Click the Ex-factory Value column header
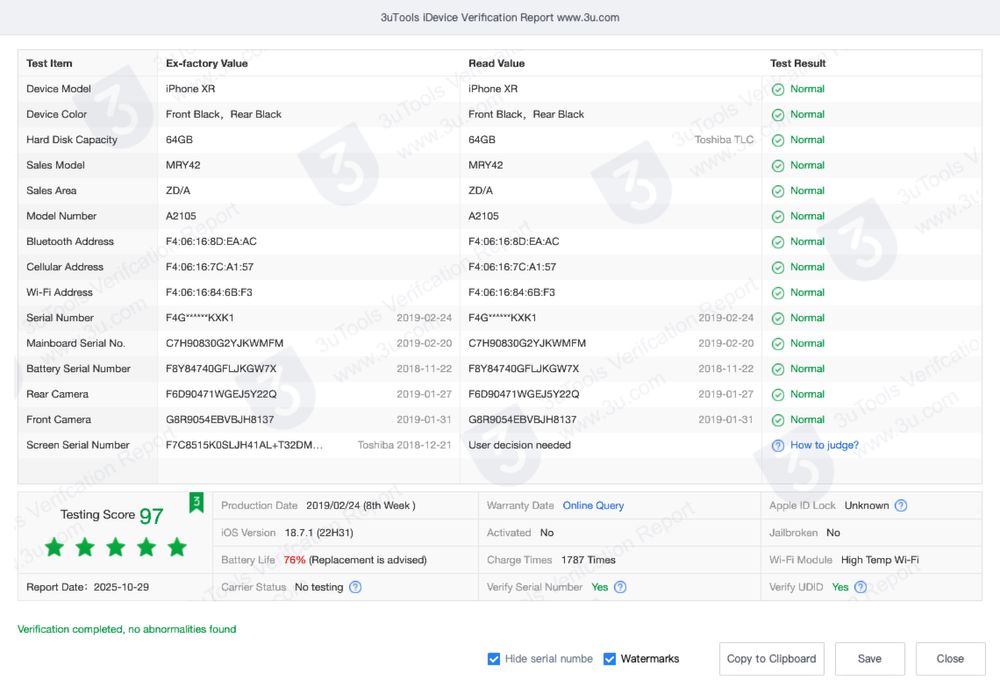1000x690 pixels. 207,63
